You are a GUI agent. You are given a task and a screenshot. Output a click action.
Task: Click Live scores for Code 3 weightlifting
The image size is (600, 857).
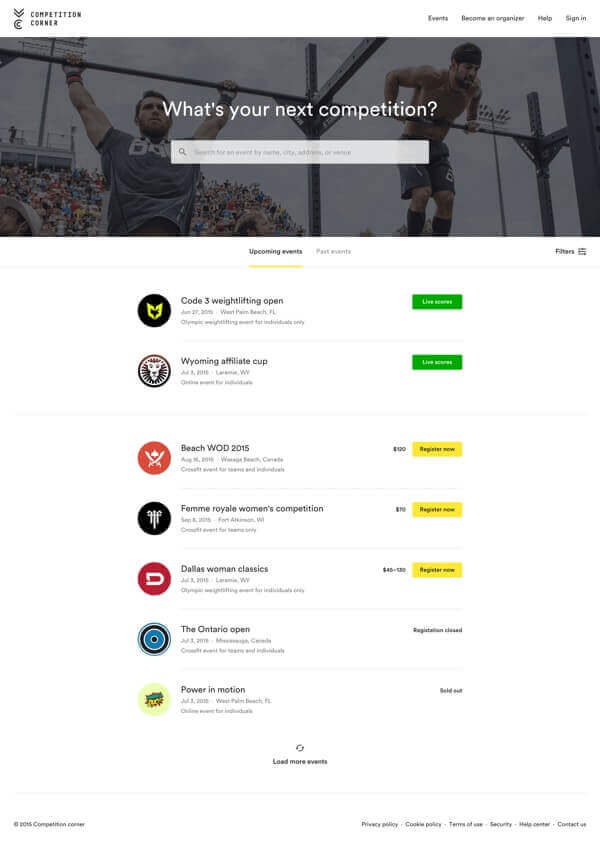point(437,302)
